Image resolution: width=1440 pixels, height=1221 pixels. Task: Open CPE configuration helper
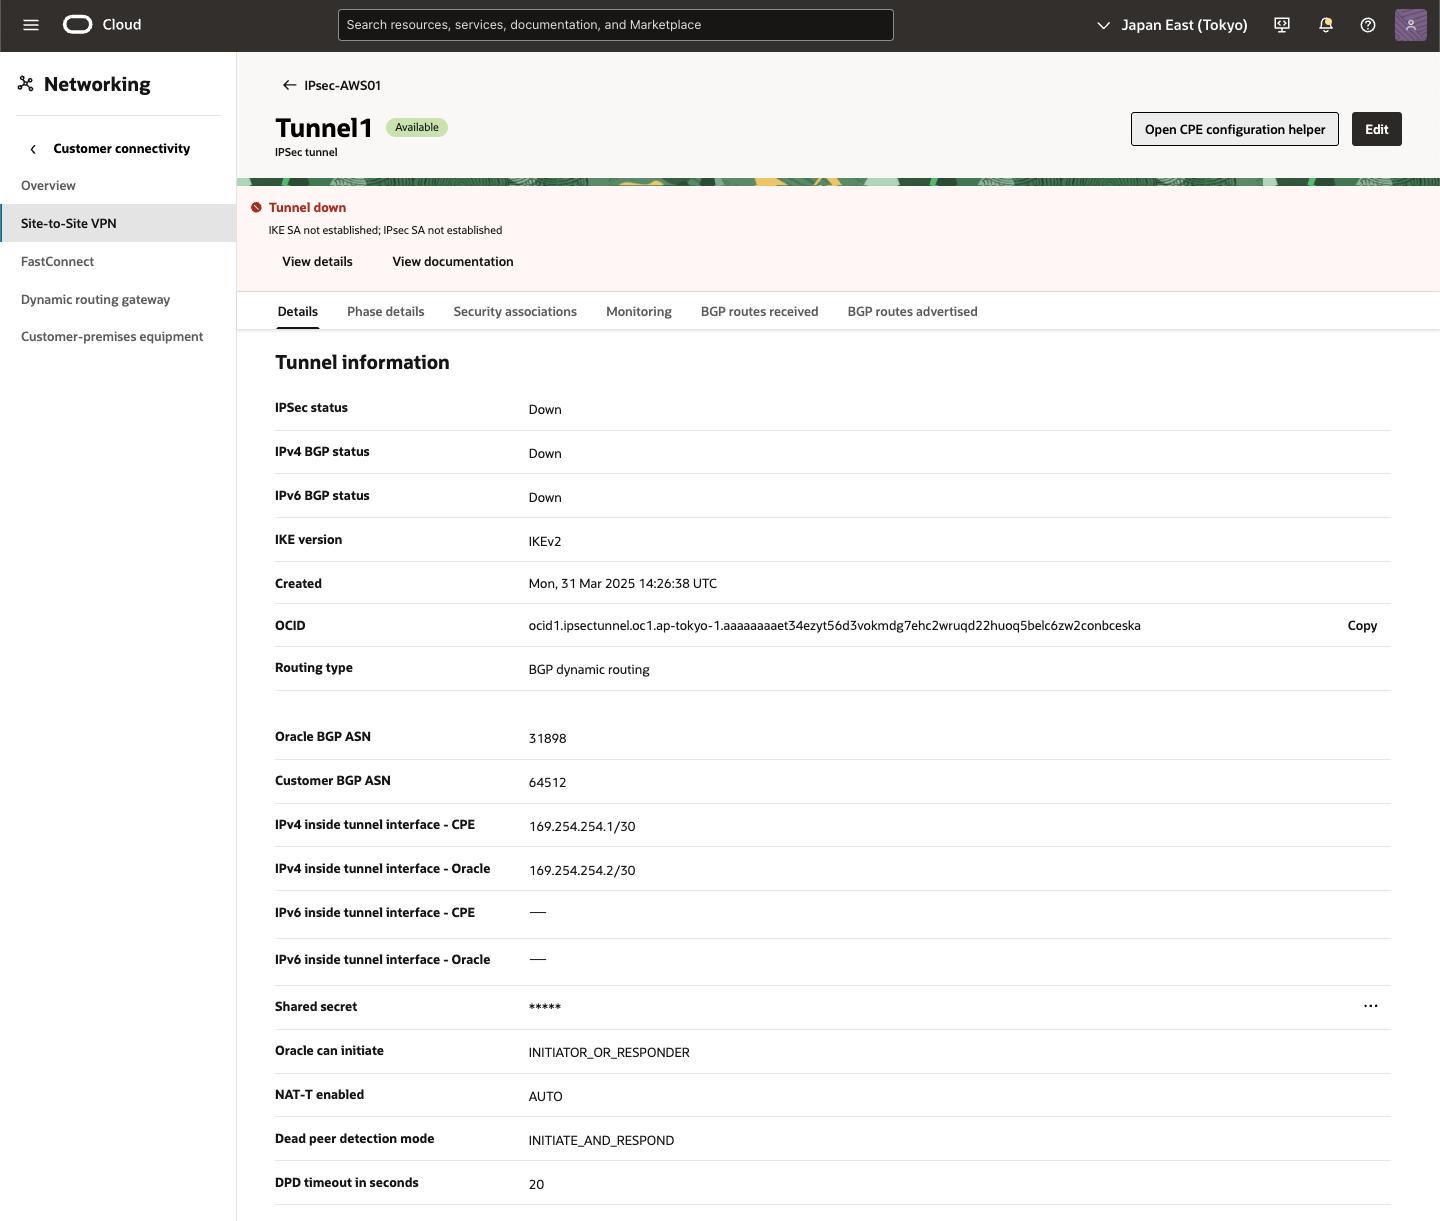[x=1234, y=129]
